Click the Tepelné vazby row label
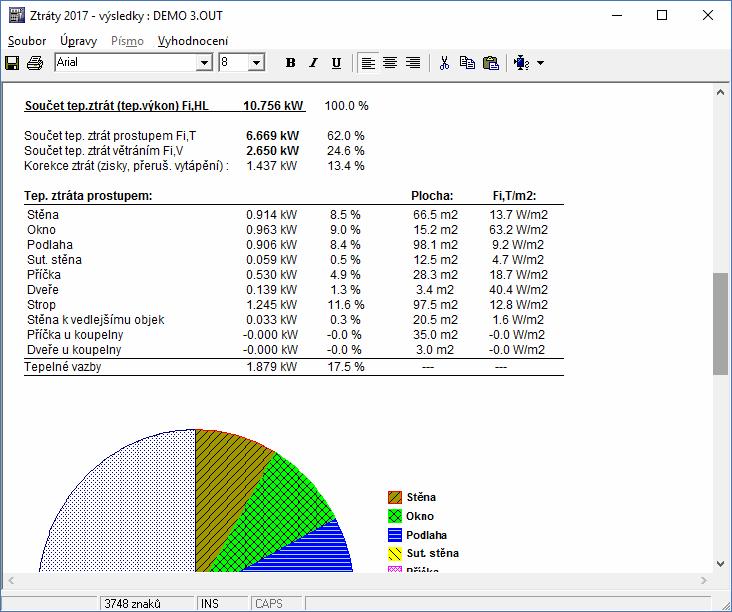 (63, 367)
